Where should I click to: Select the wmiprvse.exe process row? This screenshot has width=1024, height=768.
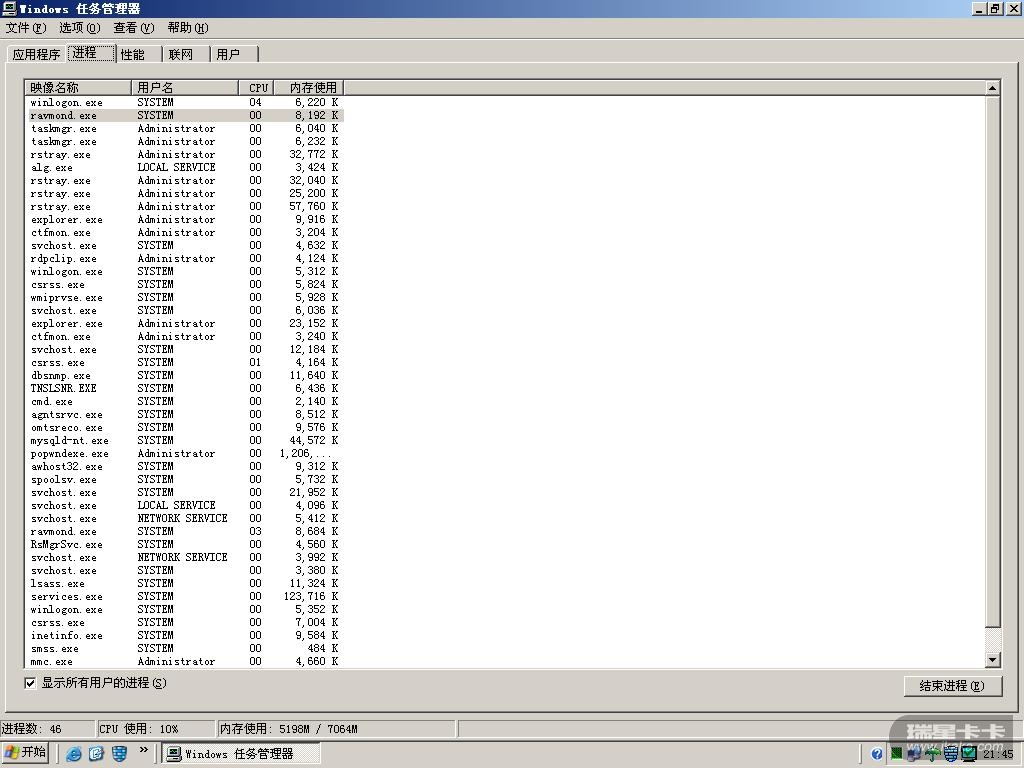click(184, 298)
